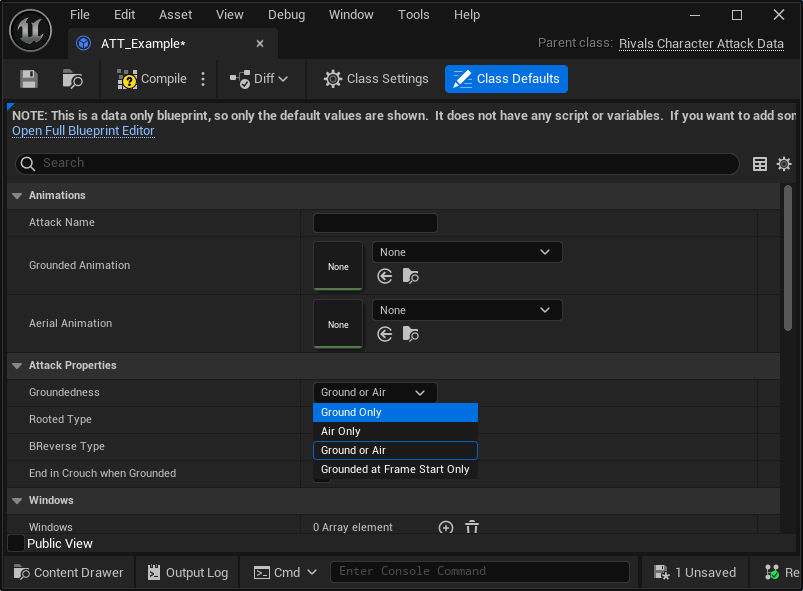Image resolution: width=803 pixels, height=591 pixels.
Task: Open the Window menu
Action: coord(351,15)
